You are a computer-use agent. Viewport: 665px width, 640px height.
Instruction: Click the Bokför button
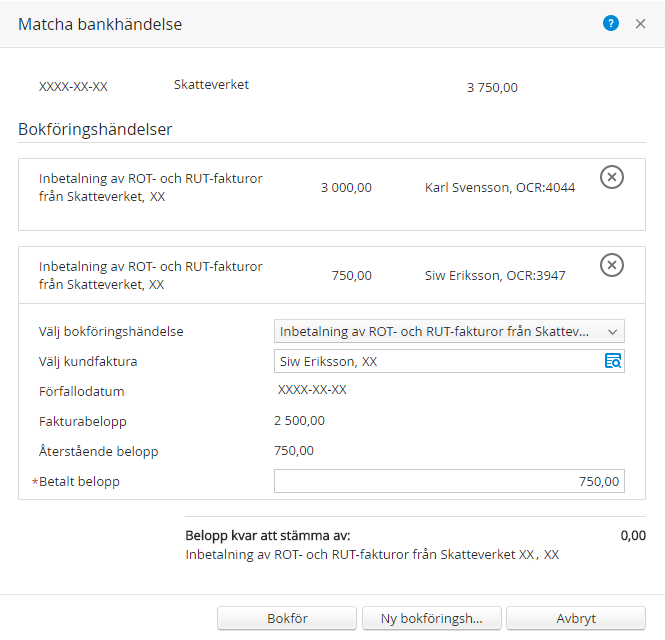click(287, 618)
